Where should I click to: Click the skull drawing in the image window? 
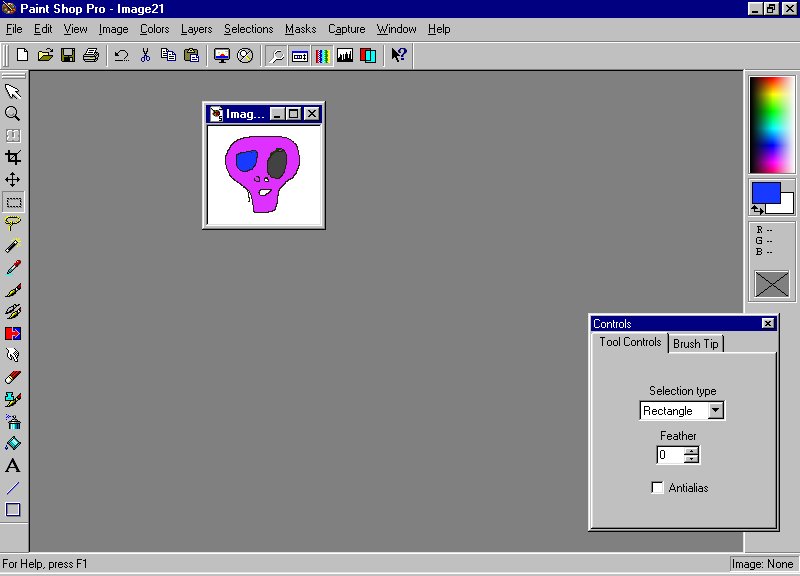point(262,173)
